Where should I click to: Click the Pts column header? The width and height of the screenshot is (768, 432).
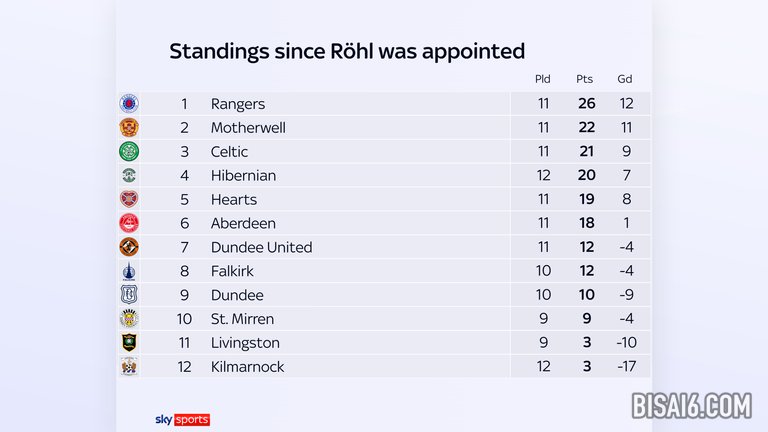[x=585, y=79]
